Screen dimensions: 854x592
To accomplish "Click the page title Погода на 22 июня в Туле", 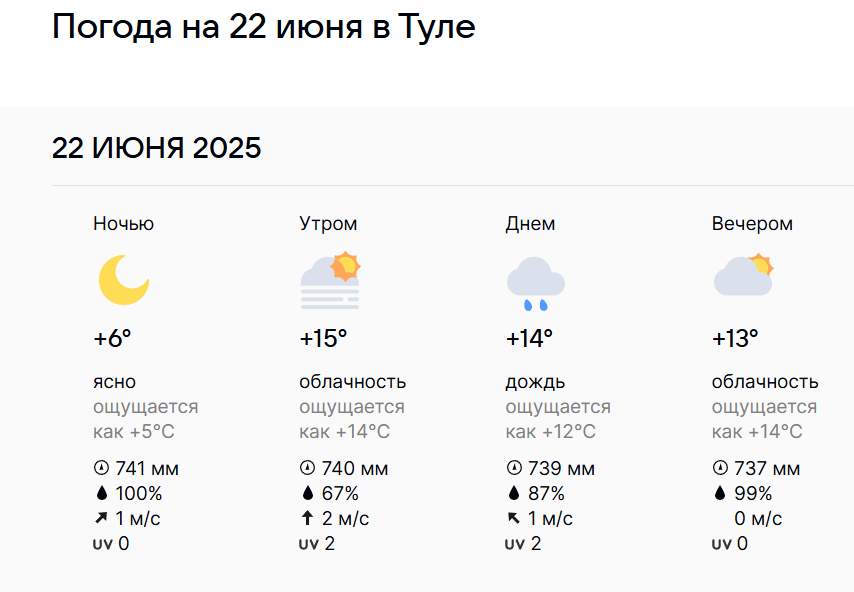I will [x=264, y=27].
